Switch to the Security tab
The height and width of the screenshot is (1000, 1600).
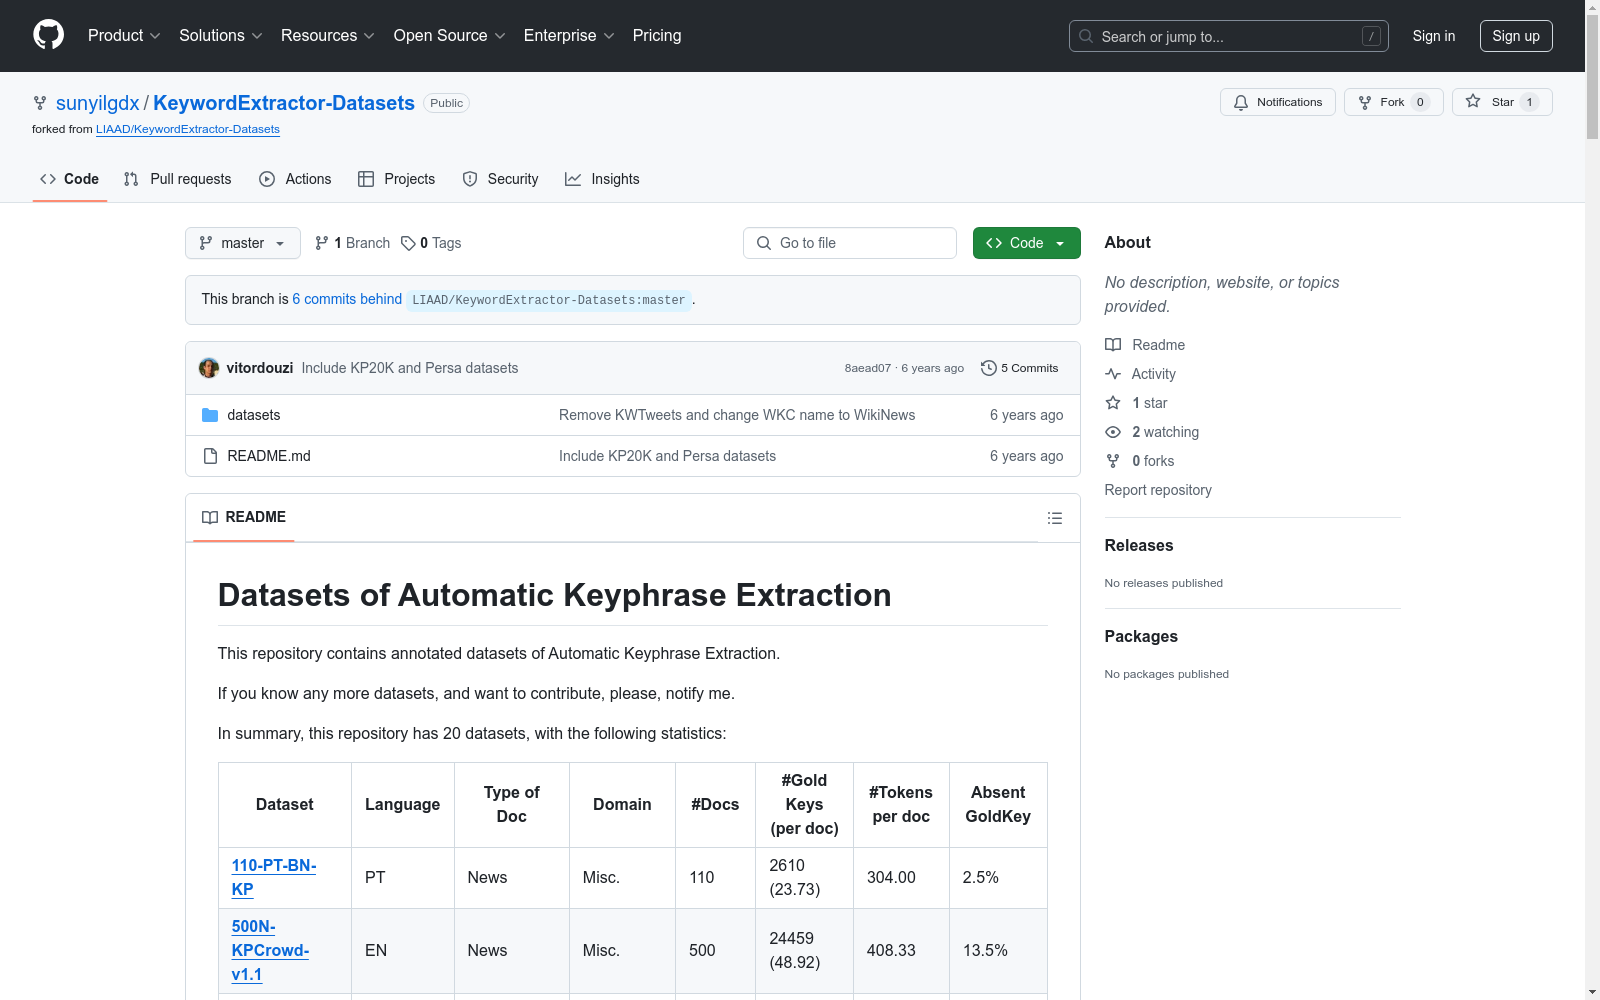[x=500, y=179]
